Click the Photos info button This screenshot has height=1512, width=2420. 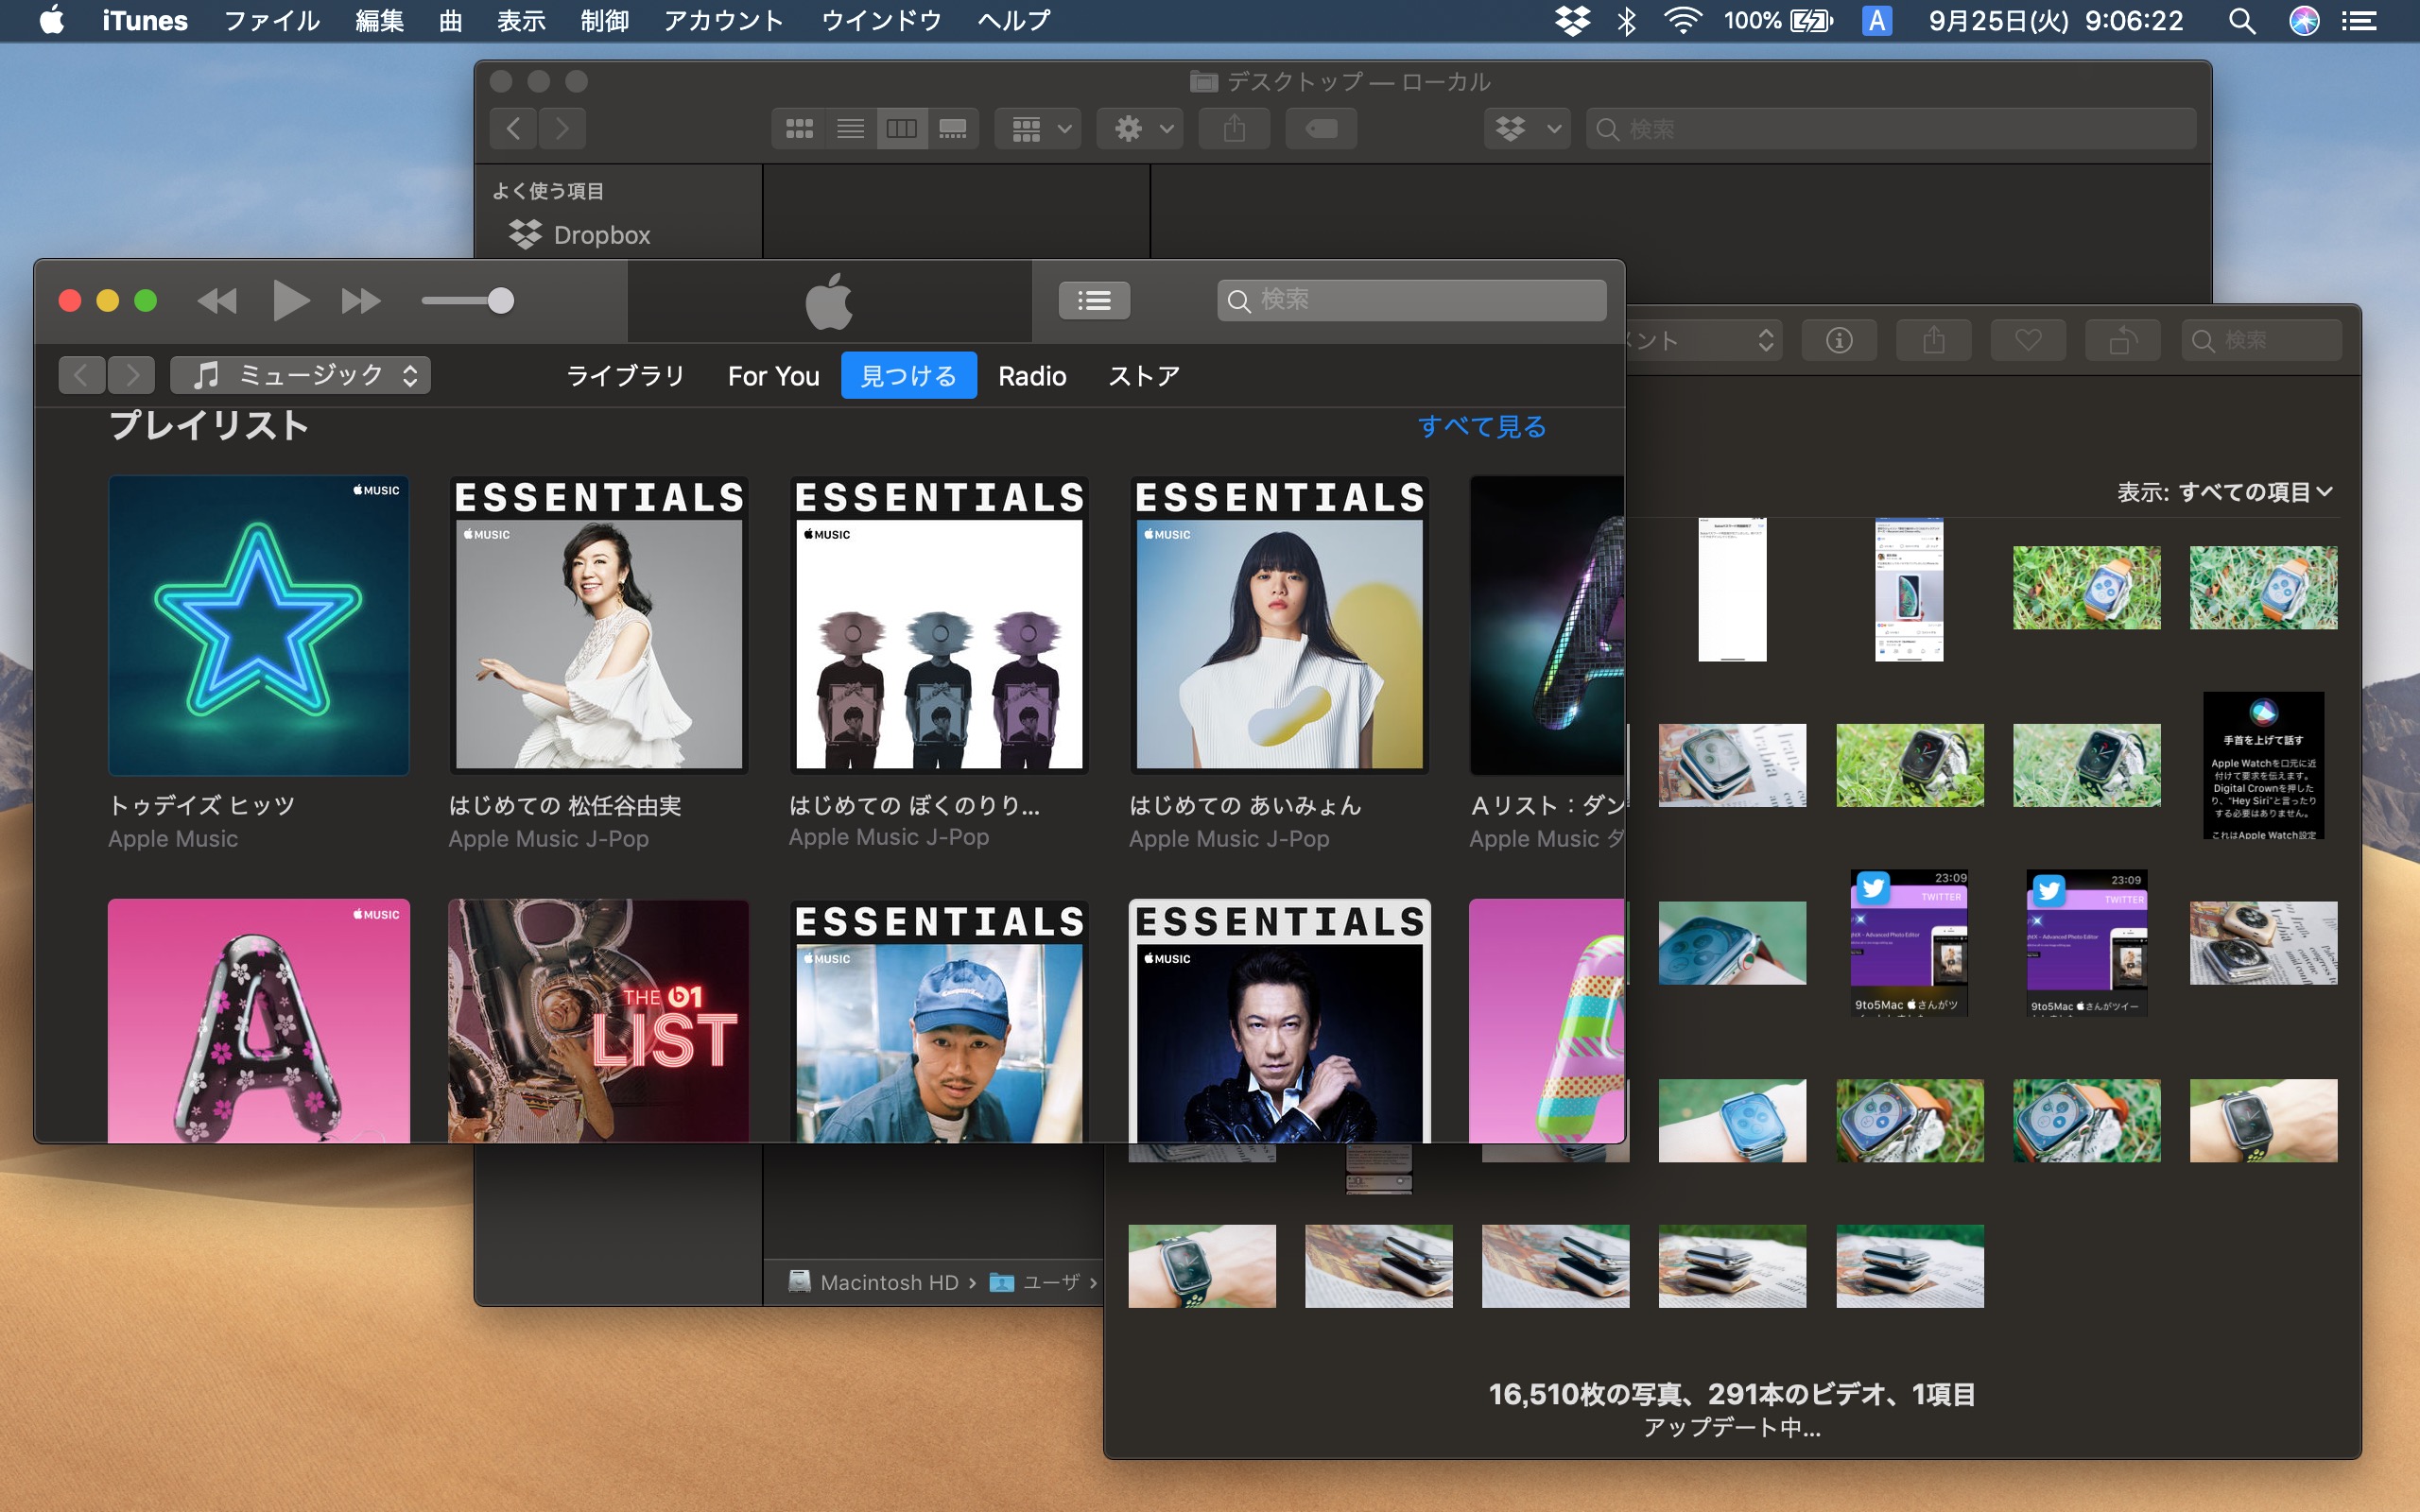click(x=1839, y=341)
